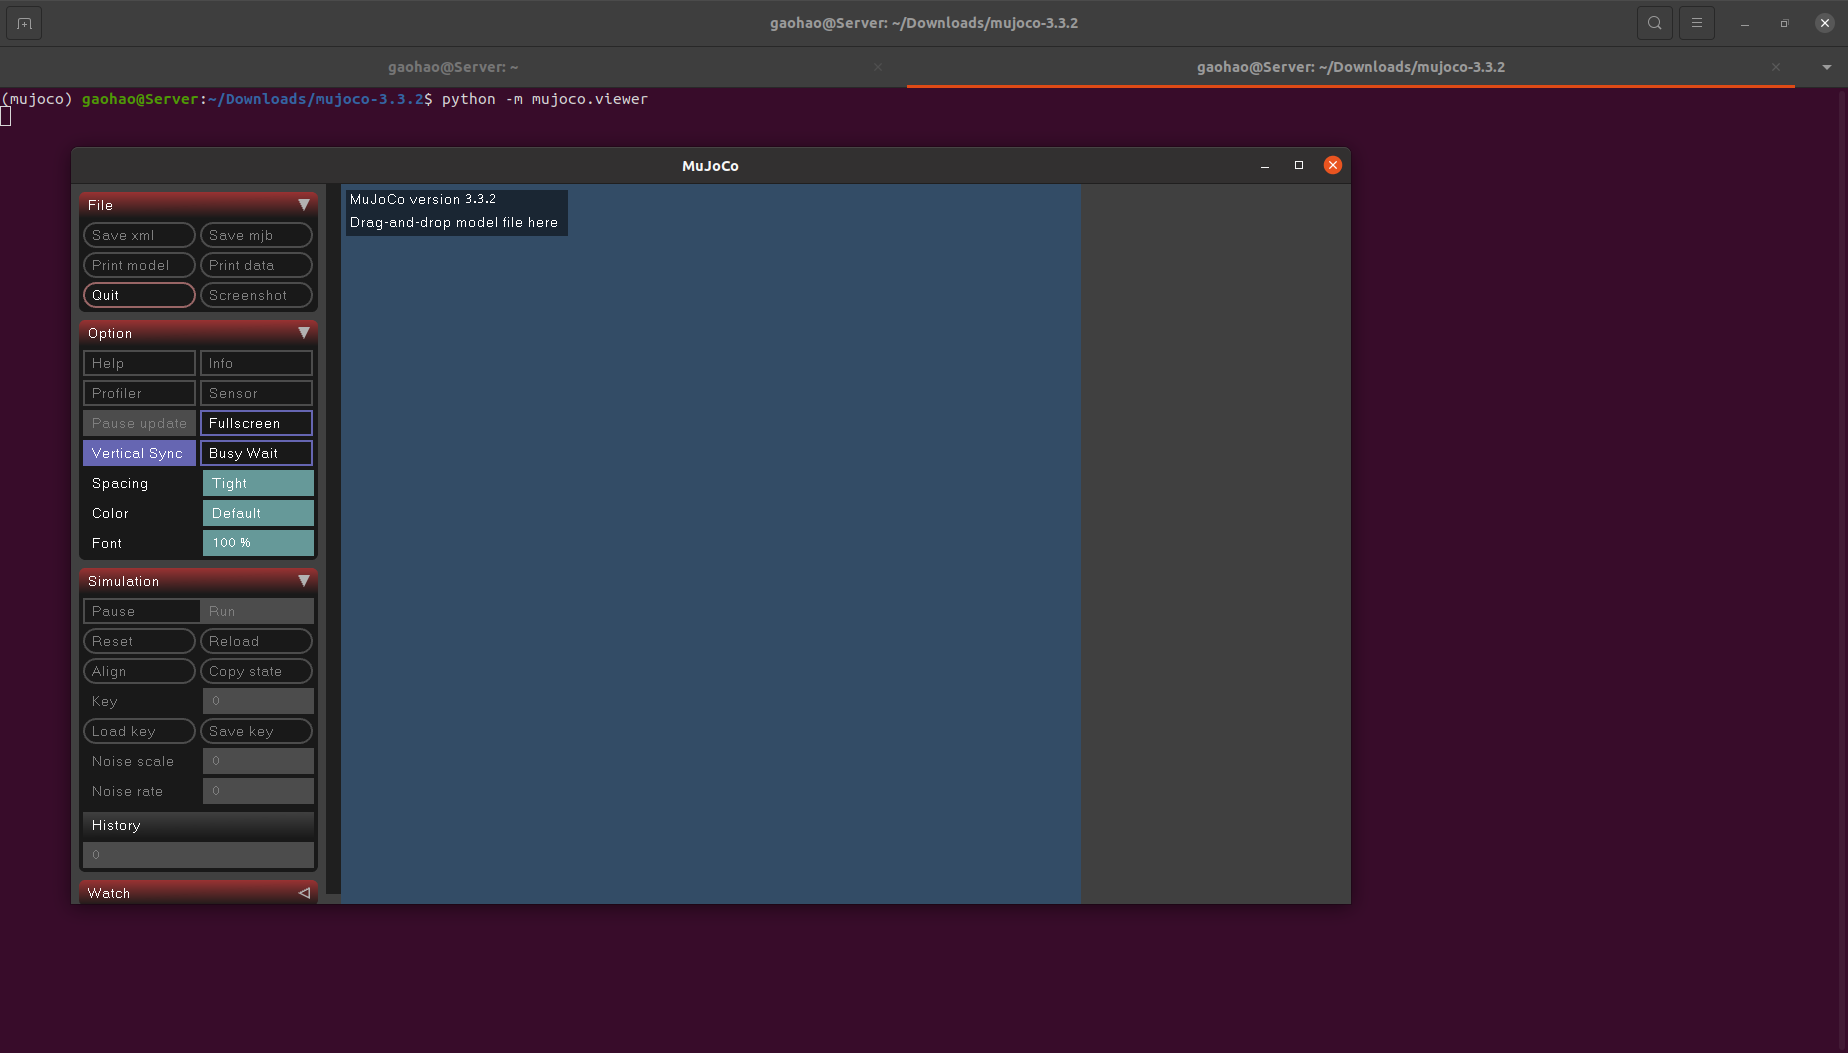Disable Vertical Sync
This screenshot has height=1053, width=1848.
point(139,453)
